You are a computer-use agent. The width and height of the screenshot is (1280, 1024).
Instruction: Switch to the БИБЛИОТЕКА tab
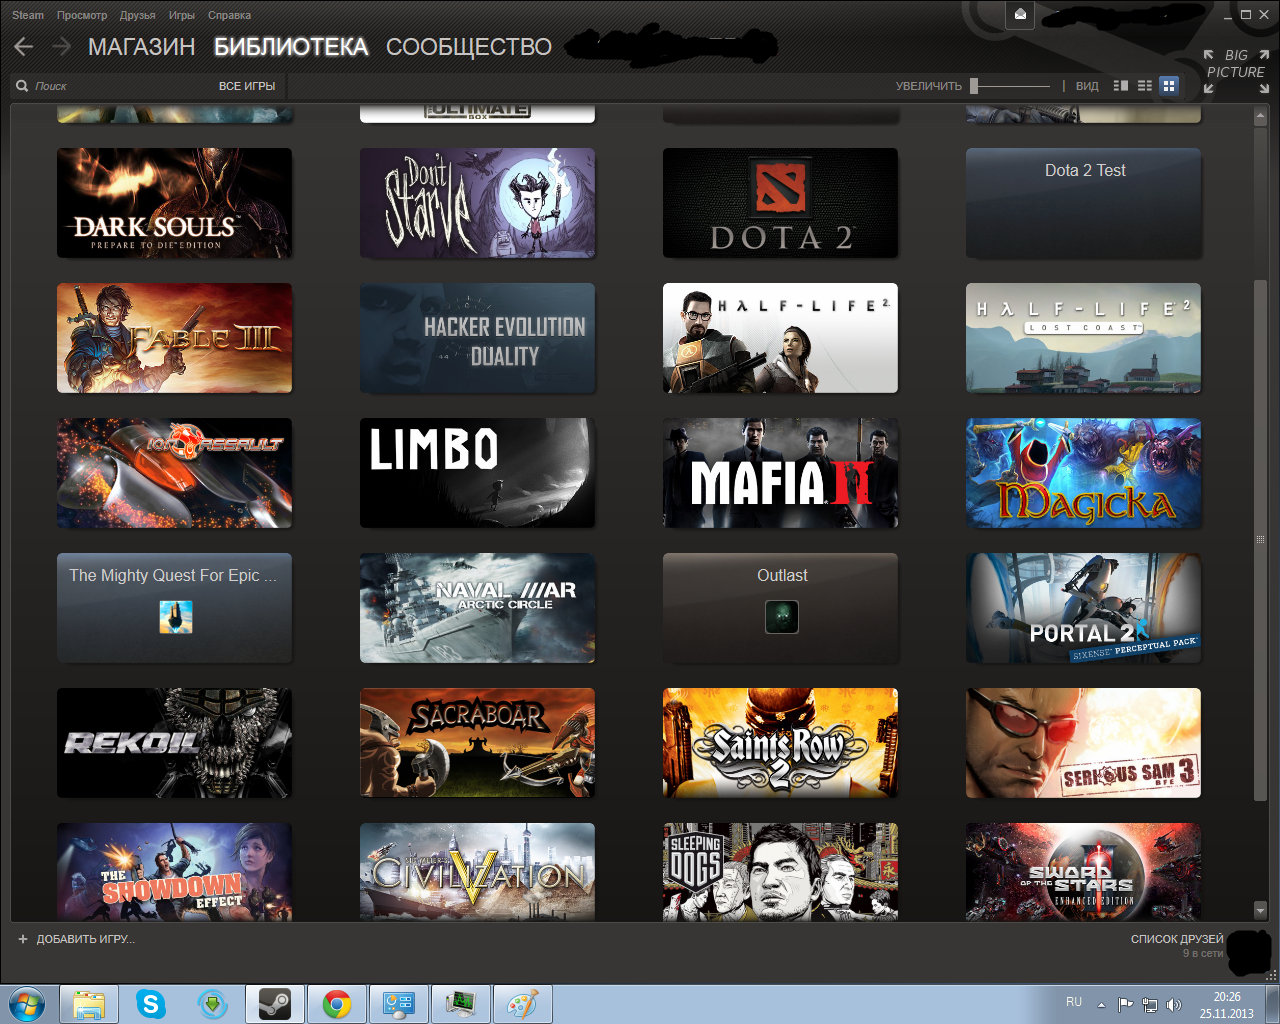click(x=291, y=47)
